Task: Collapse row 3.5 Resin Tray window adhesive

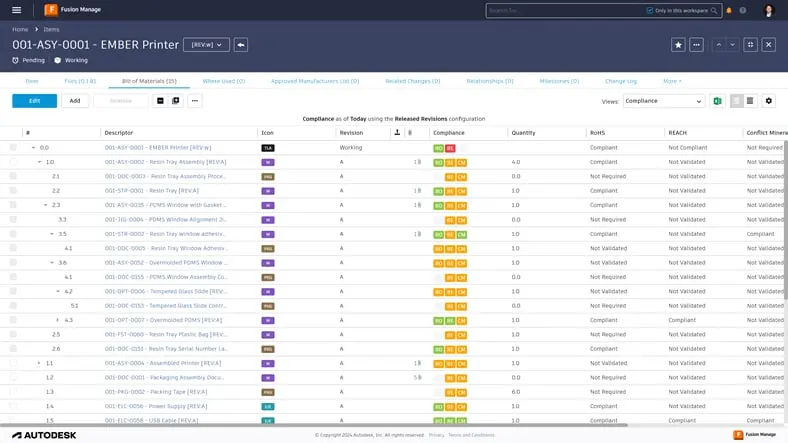Action: click(51, 234)
